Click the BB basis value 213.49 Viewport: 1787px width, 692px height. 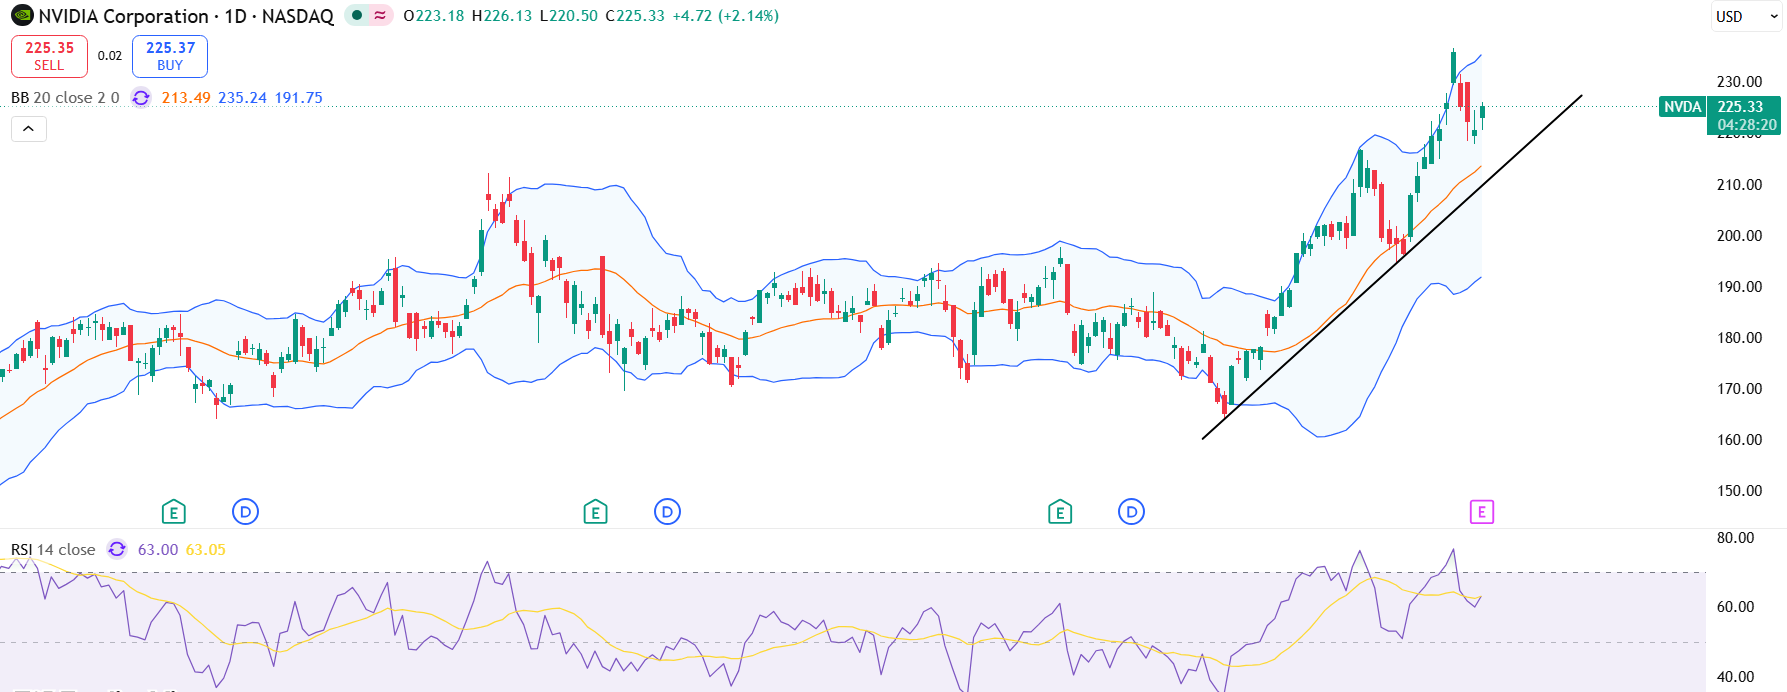(x=186, y=98)
